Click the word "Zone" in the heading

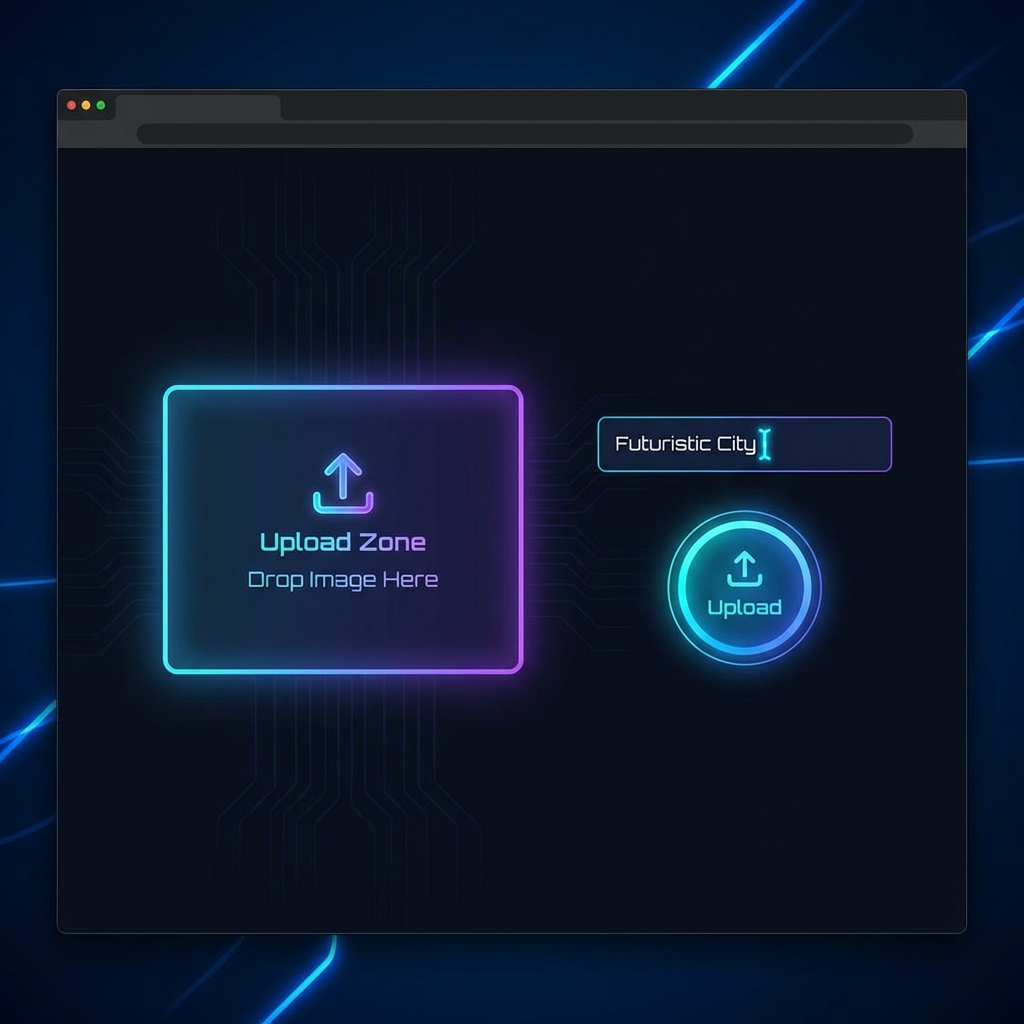click(392, 542)
